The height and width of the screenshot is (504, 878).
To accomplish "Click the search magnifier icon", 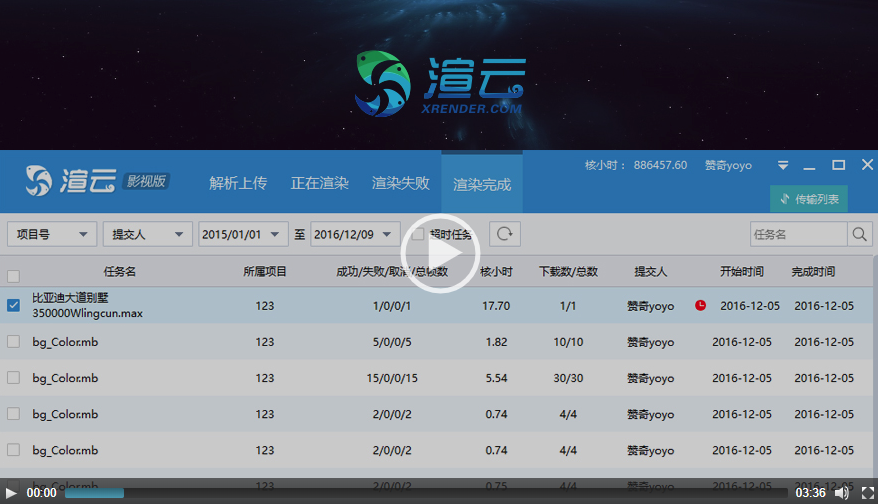I will click(860, 234).
